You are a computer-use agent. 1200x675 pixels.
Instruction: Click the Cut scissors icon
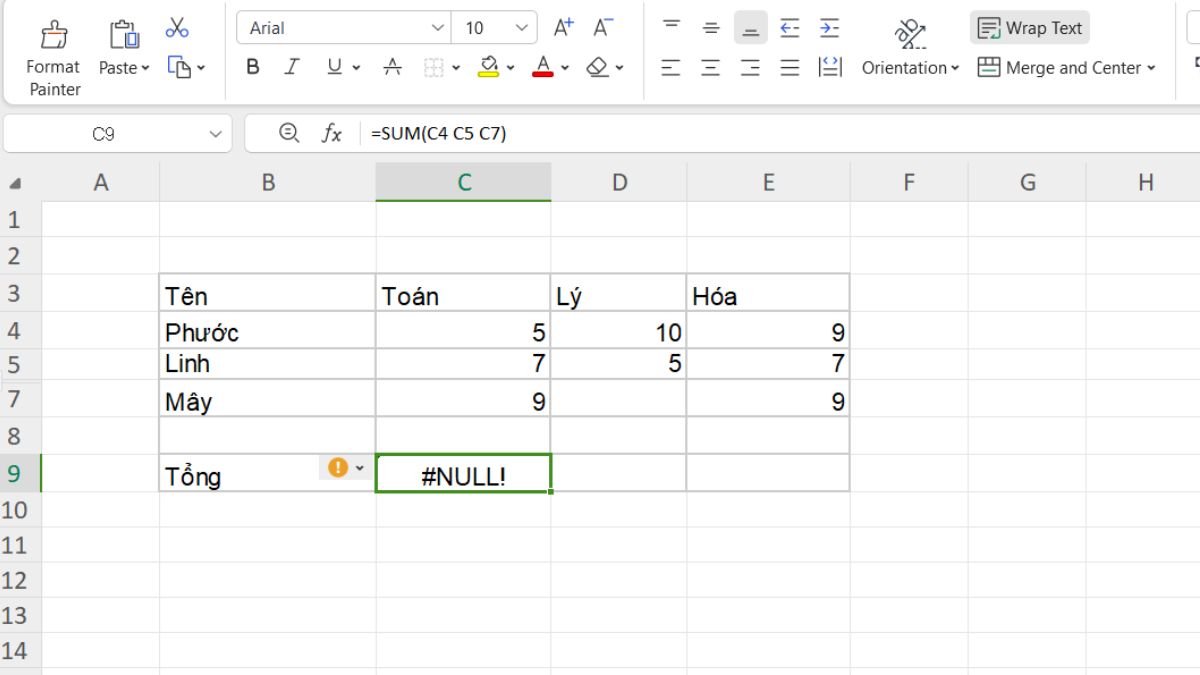(x=177, y=28)
